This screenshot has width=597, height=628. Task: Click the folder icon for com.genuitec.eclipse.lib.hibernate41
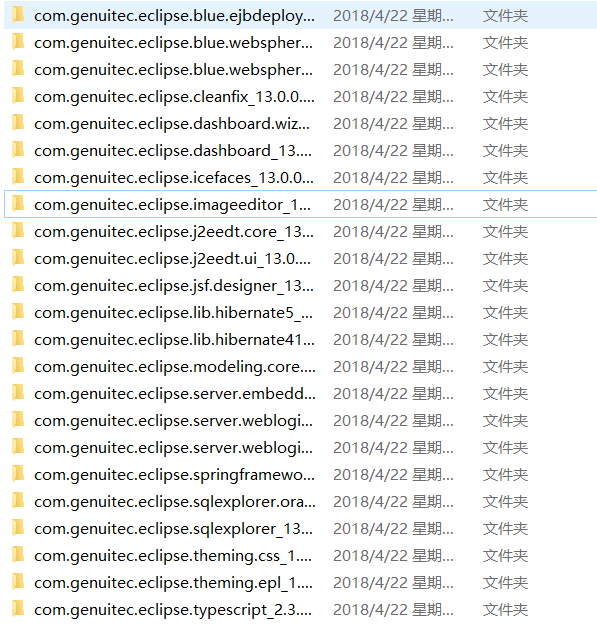pyautogui.click(x=18, y=339)
